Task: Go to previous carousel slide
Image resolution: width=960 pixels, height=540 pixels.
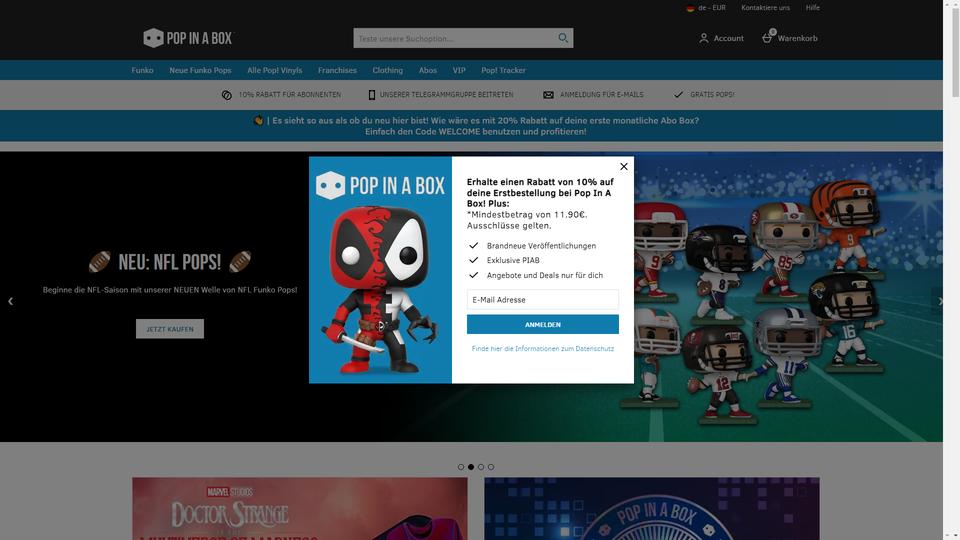Action: pos(10,301)
